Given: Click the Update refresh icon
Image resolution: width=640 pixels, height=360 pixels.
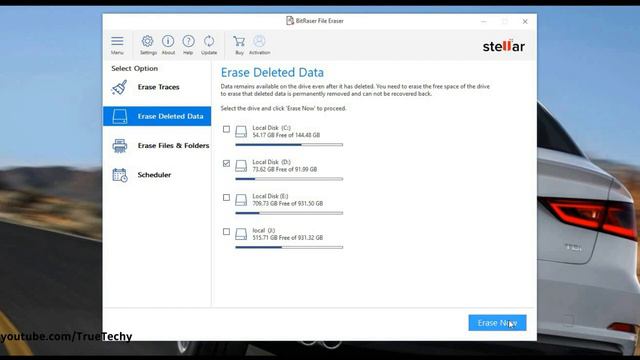Looking at the screenshot, I should pos(209,41).
